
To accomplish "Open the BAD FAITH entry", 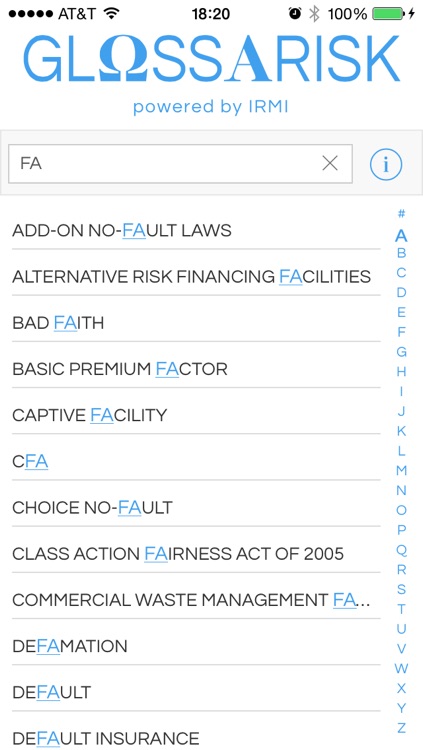I will (x=196, y=323).
